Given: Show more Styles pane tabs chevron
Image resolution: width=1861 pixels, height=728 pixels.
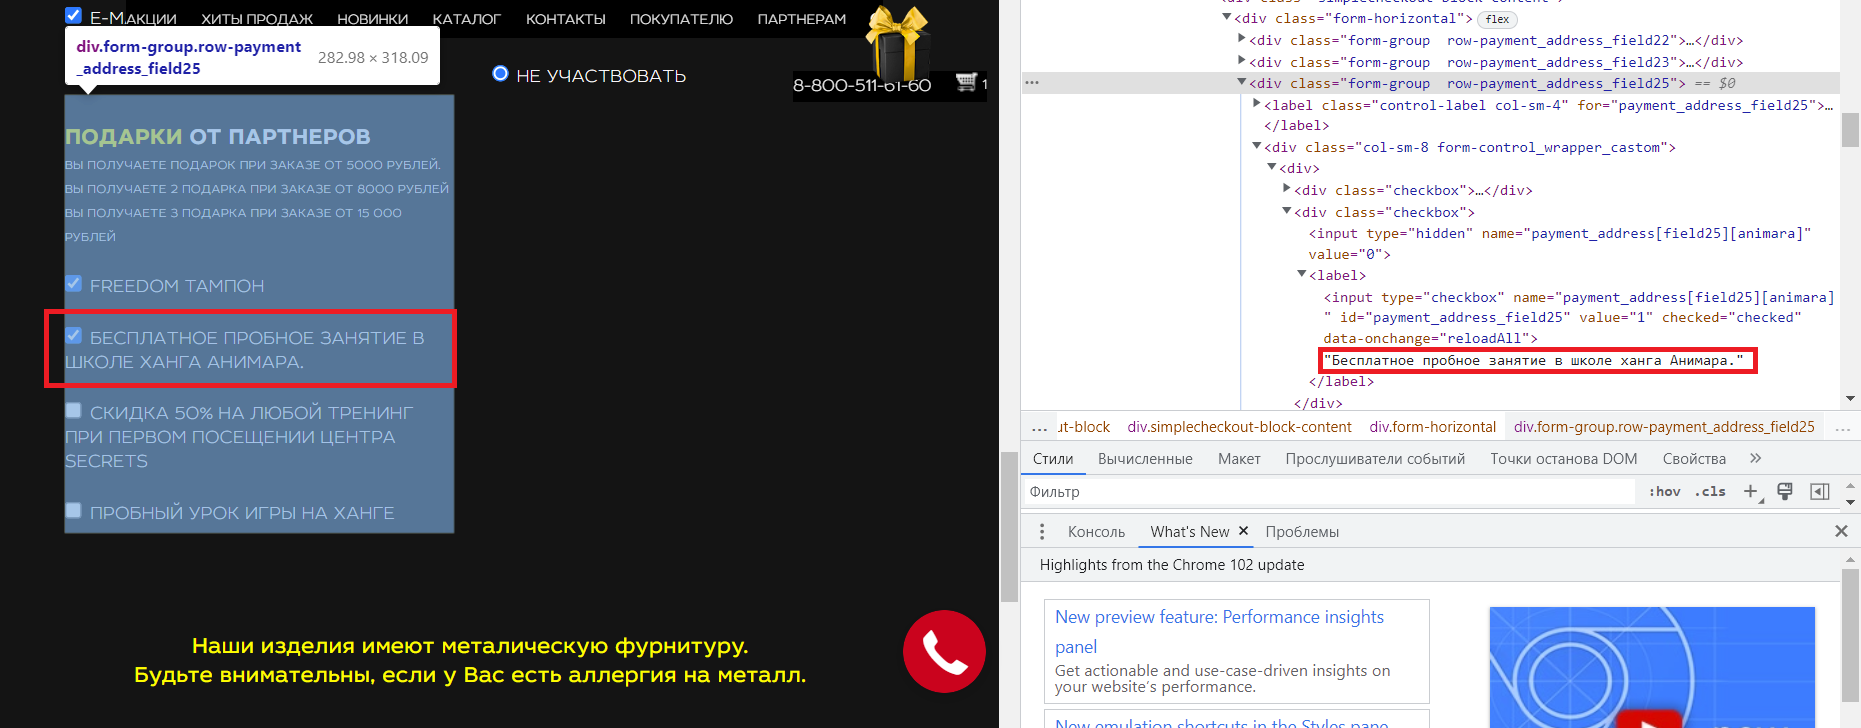Looking at the screenshot, I should point(1755,458).
